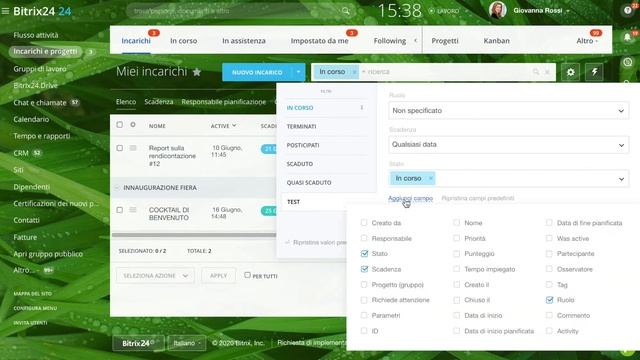
Task: Click the horizontal scrollbar under the task table
Action: 194,235
